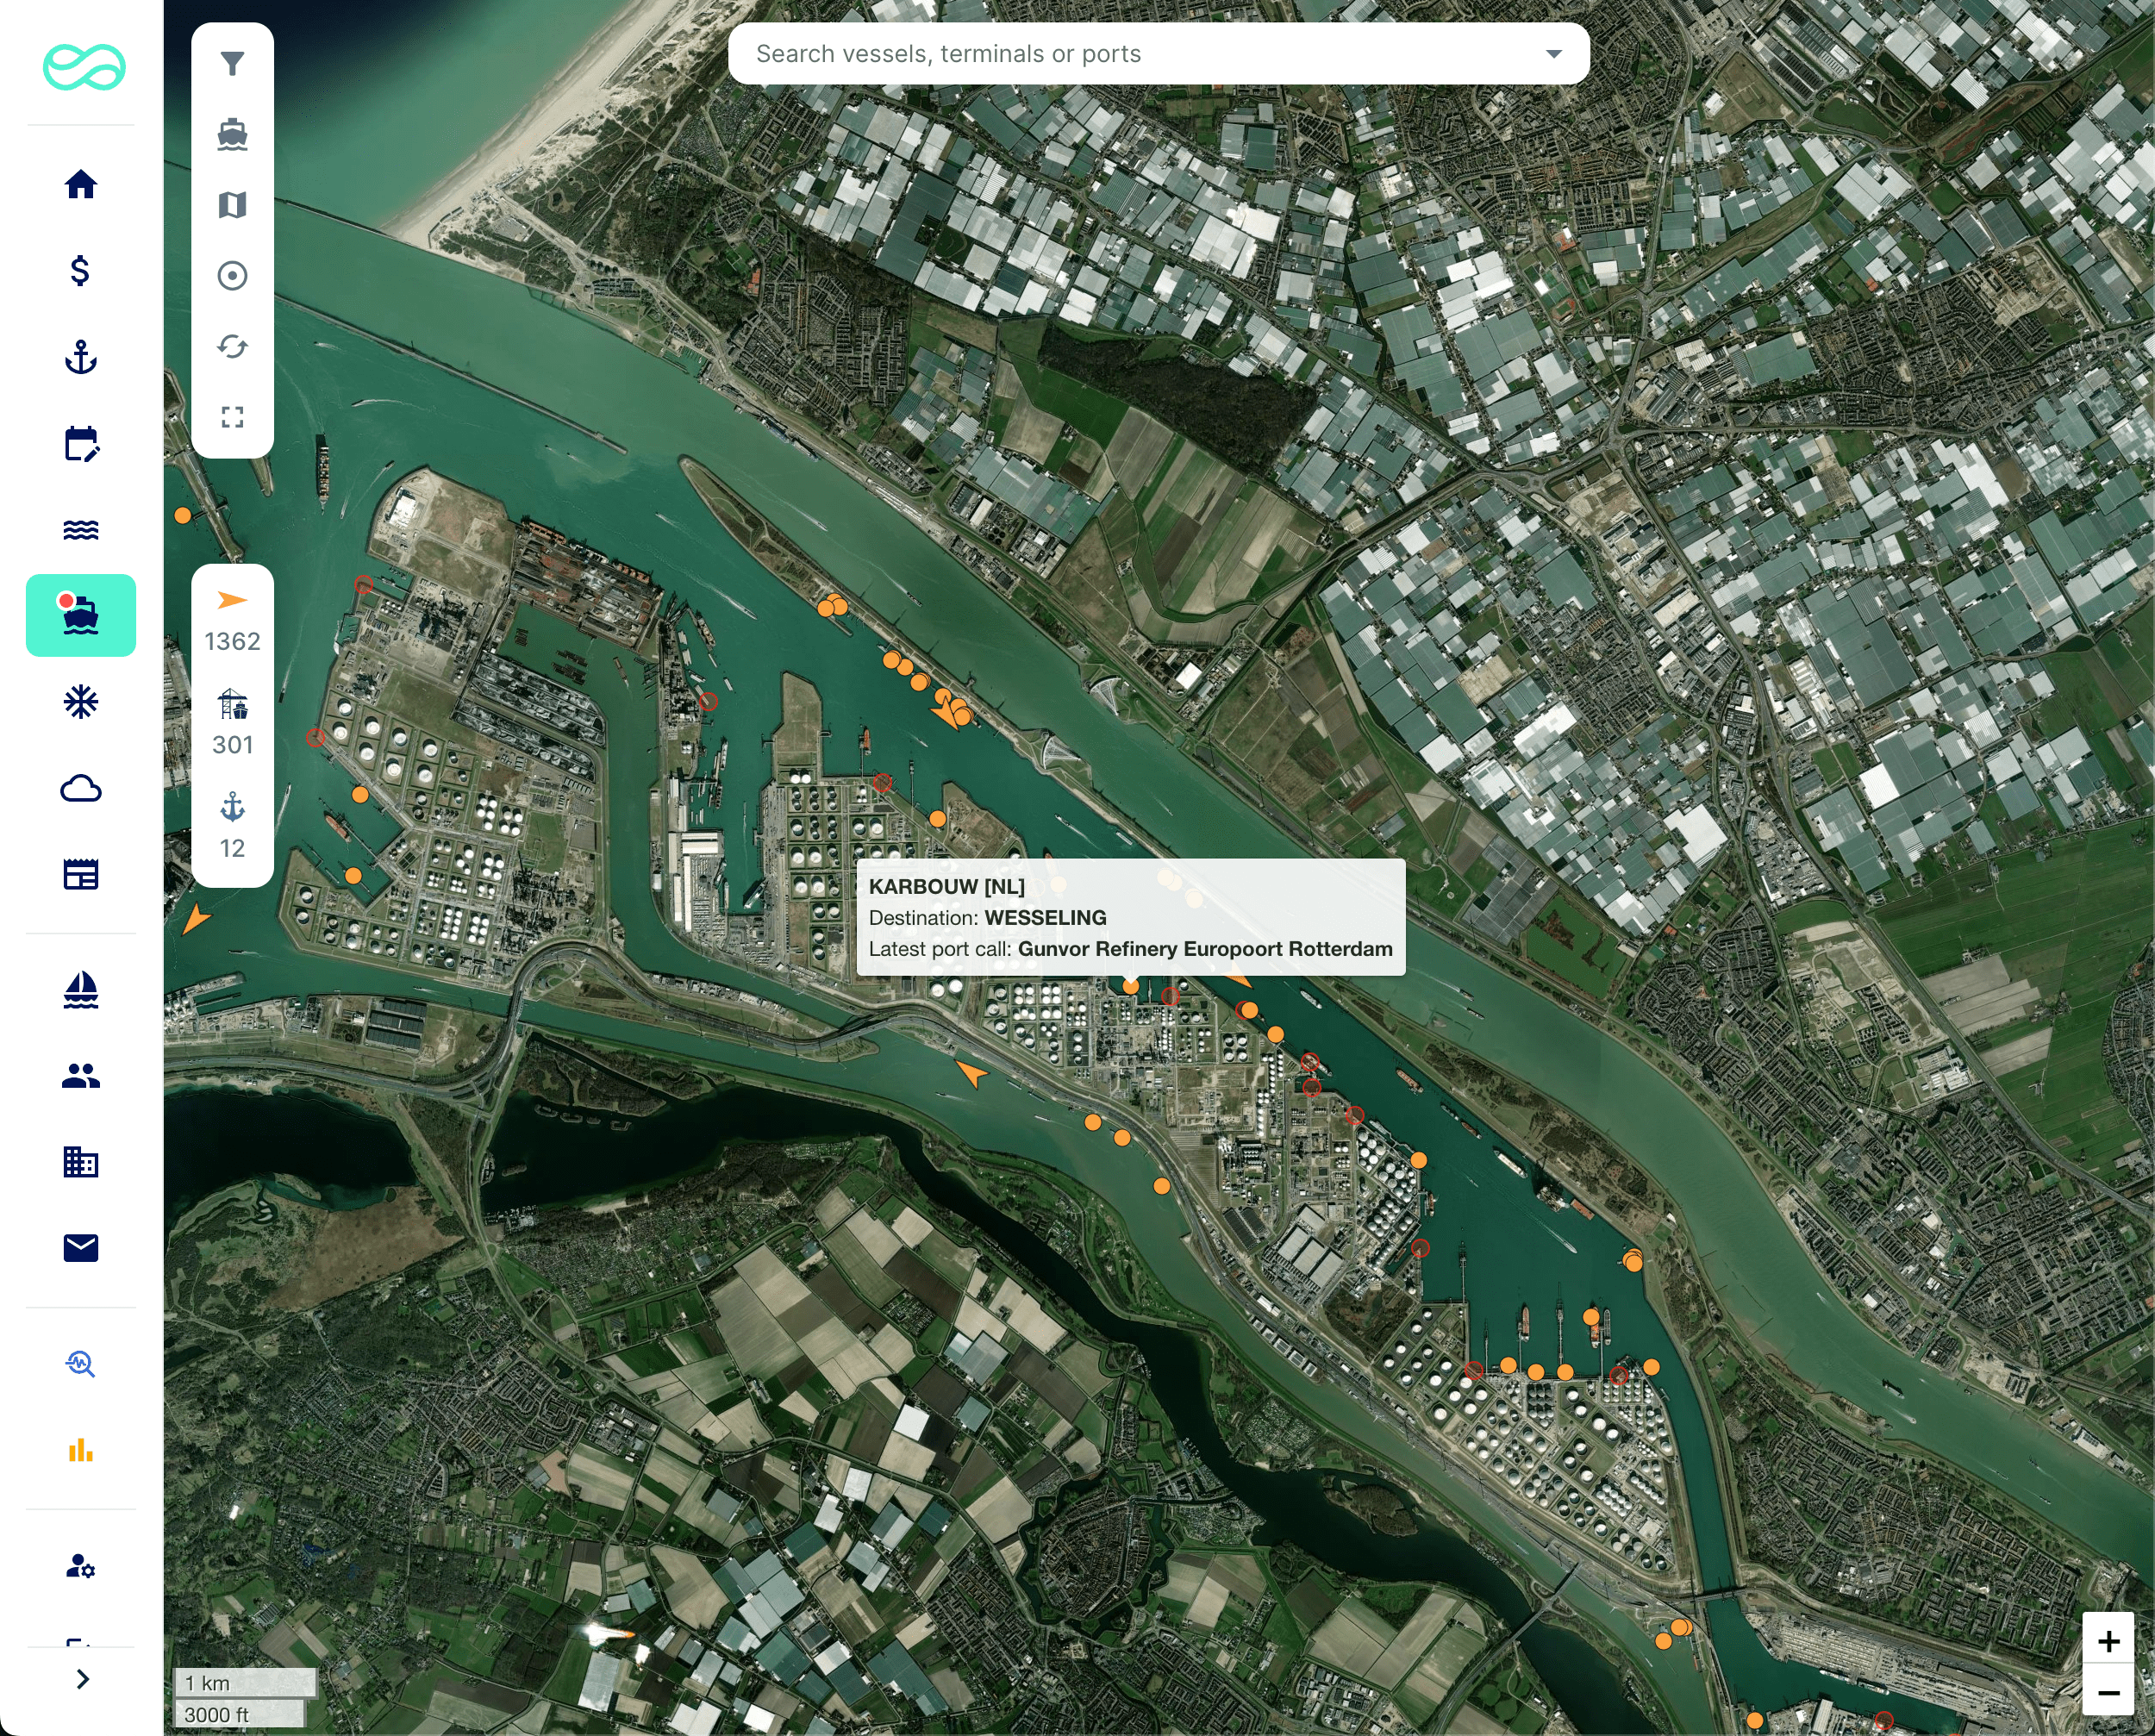
Task: Click the vessel ship icon in map toolbar
Action: 232,134
